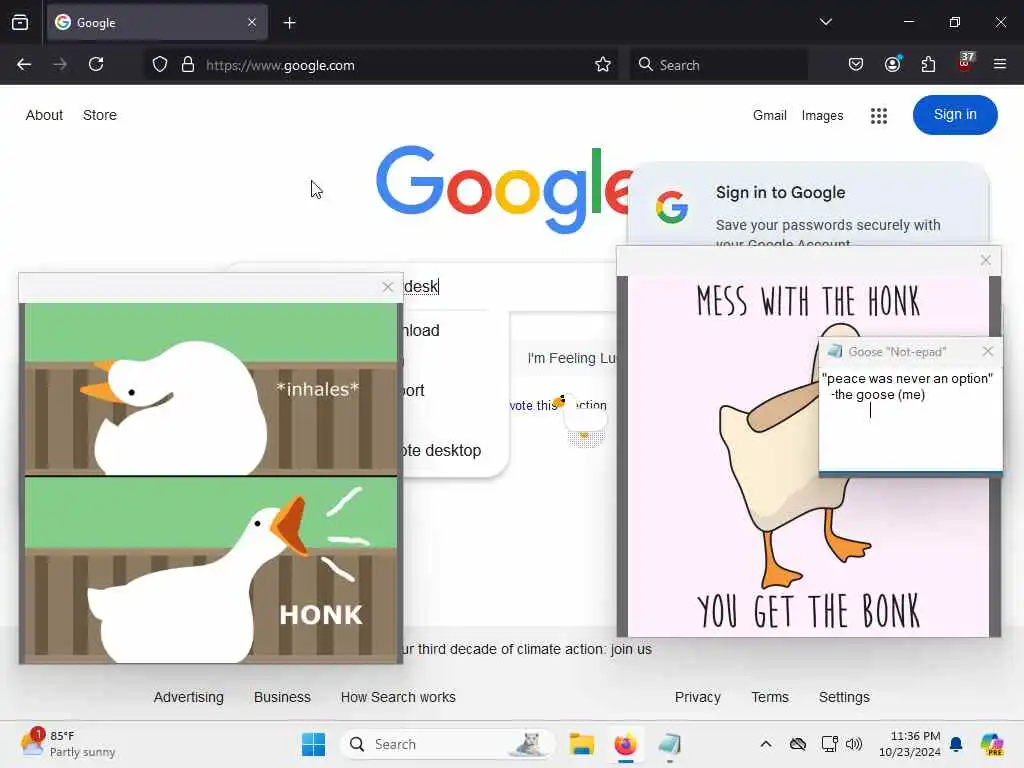Open the weather widget in taskbar
The width and height of the screenshot is (1024, 768).
tap(68, 744)
